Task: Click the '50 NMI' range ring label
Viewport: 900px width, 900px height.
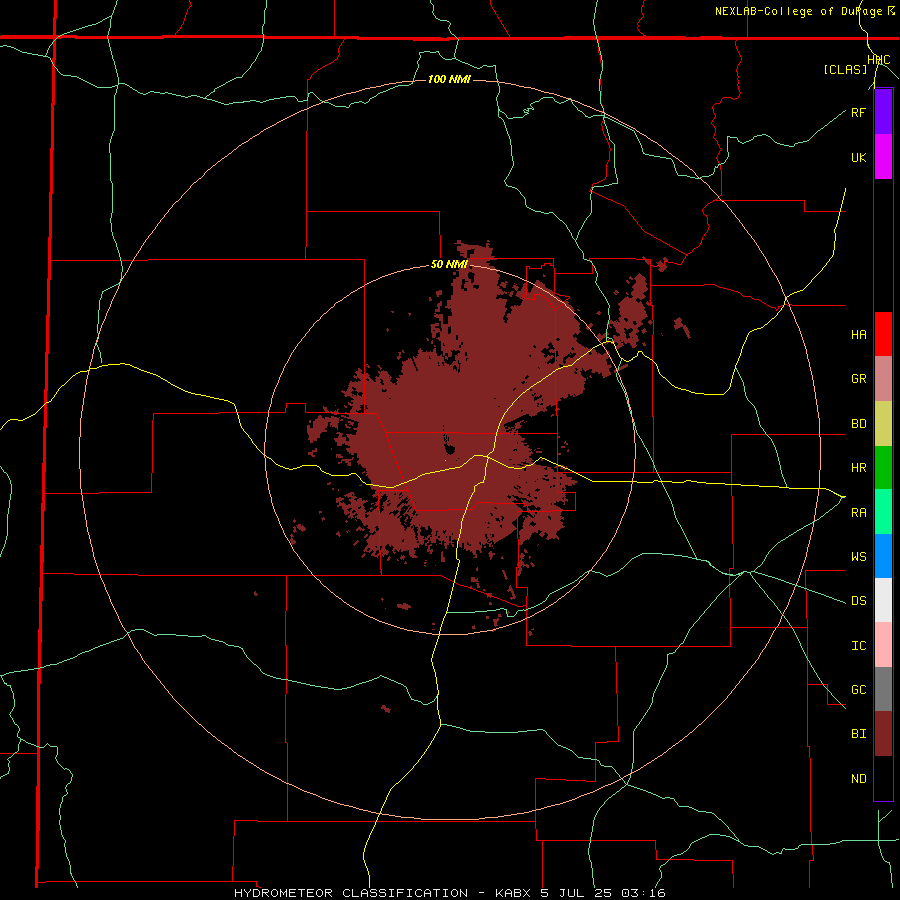Action: tap(449, 265)
